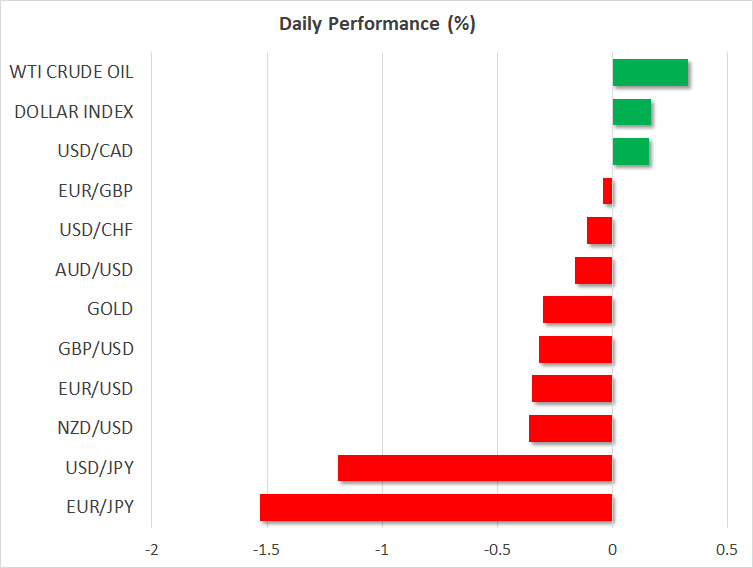Click the -2 tick on horizontal axis

[152, 551]
